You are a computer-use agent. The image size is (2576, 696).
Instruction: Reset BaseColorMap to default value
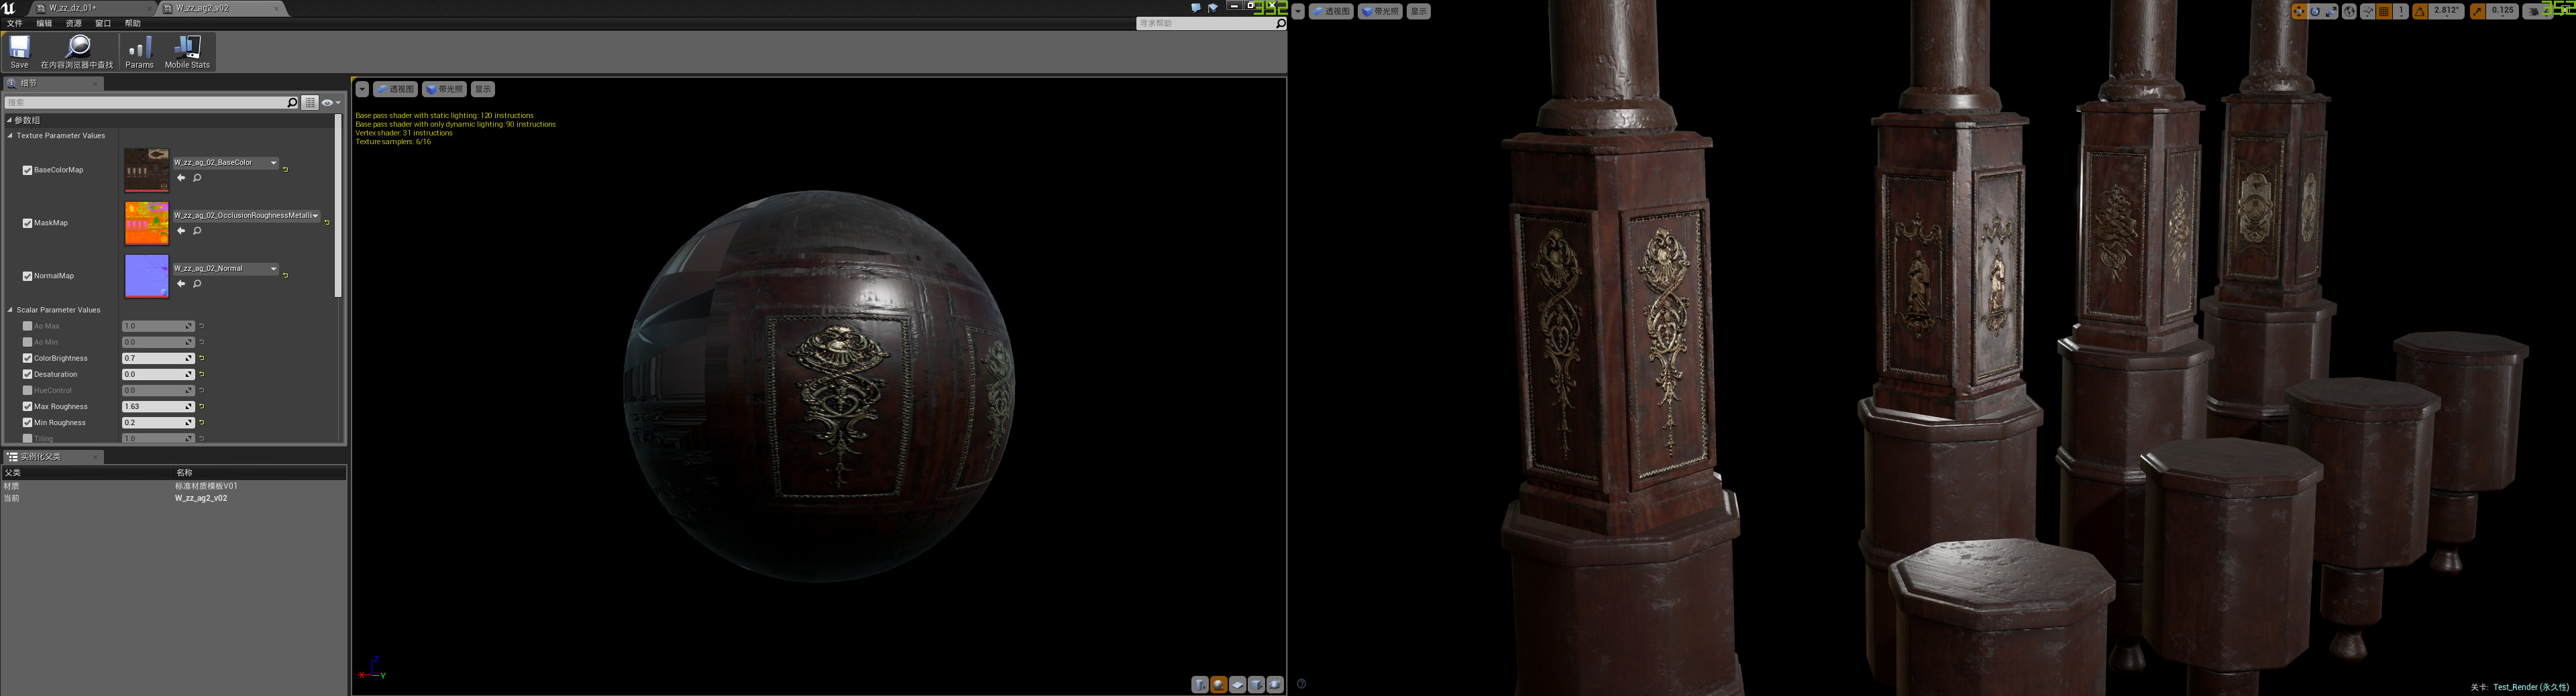(285, 169)
